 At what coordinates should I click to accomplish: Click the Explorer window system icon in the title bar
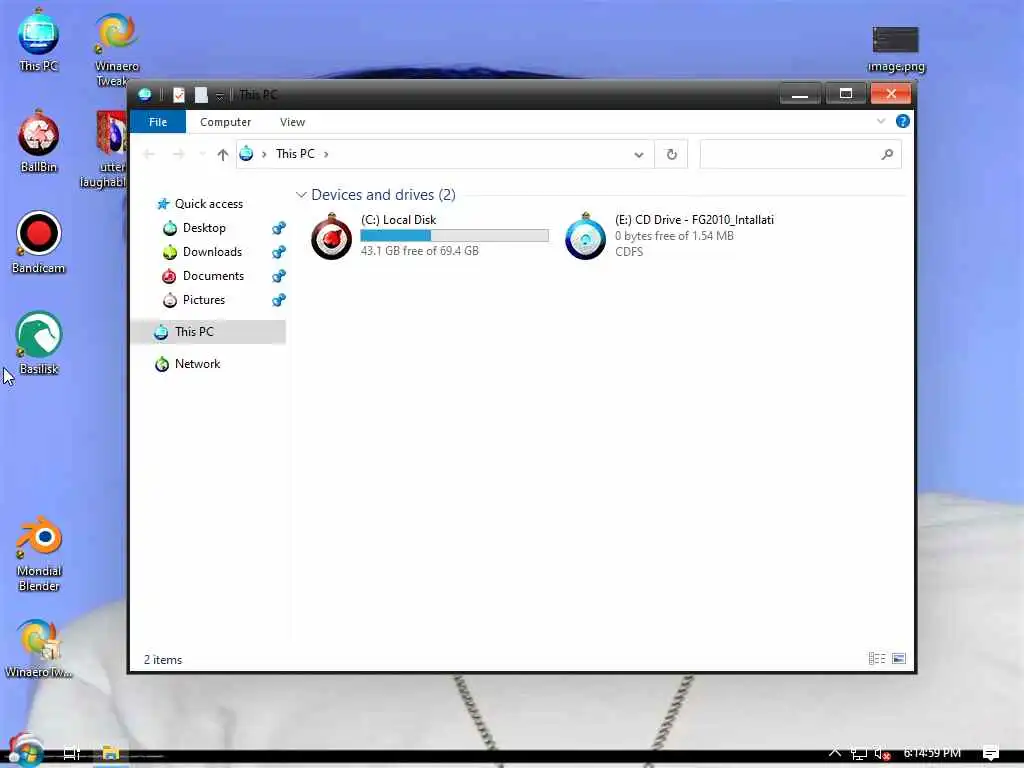(144, 95)
